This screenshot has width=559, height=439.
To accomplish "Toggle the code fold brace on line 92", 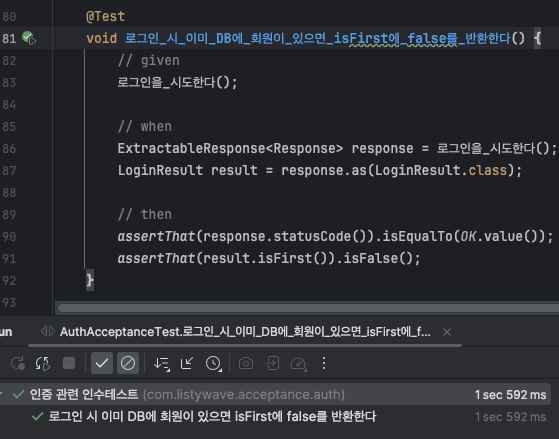I will pyautogui.click(x=90, y=280).
